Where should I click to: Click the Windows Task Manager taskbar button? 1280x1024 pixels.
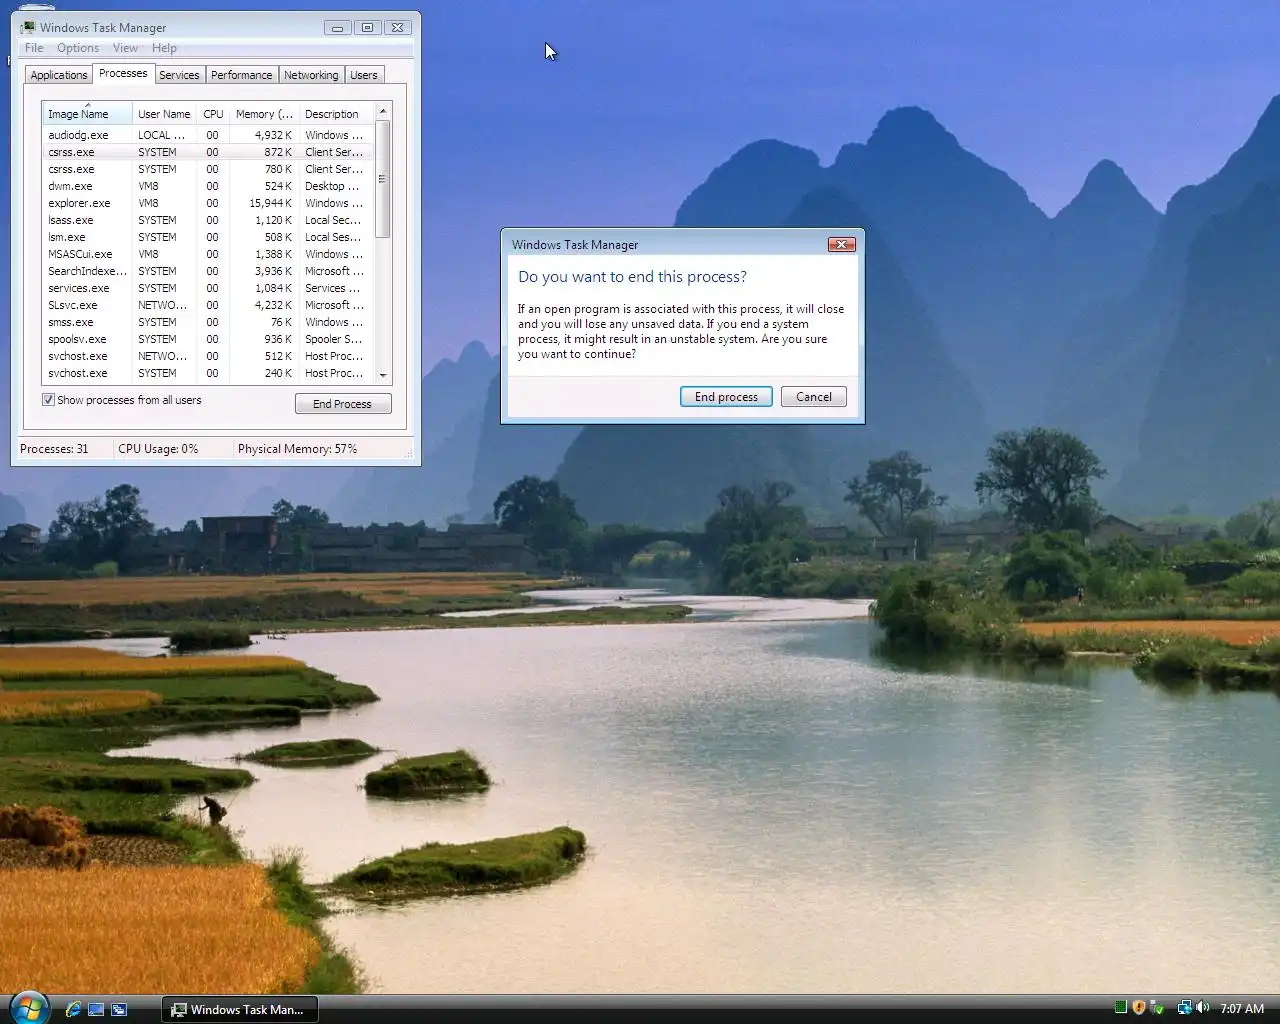240,1009
